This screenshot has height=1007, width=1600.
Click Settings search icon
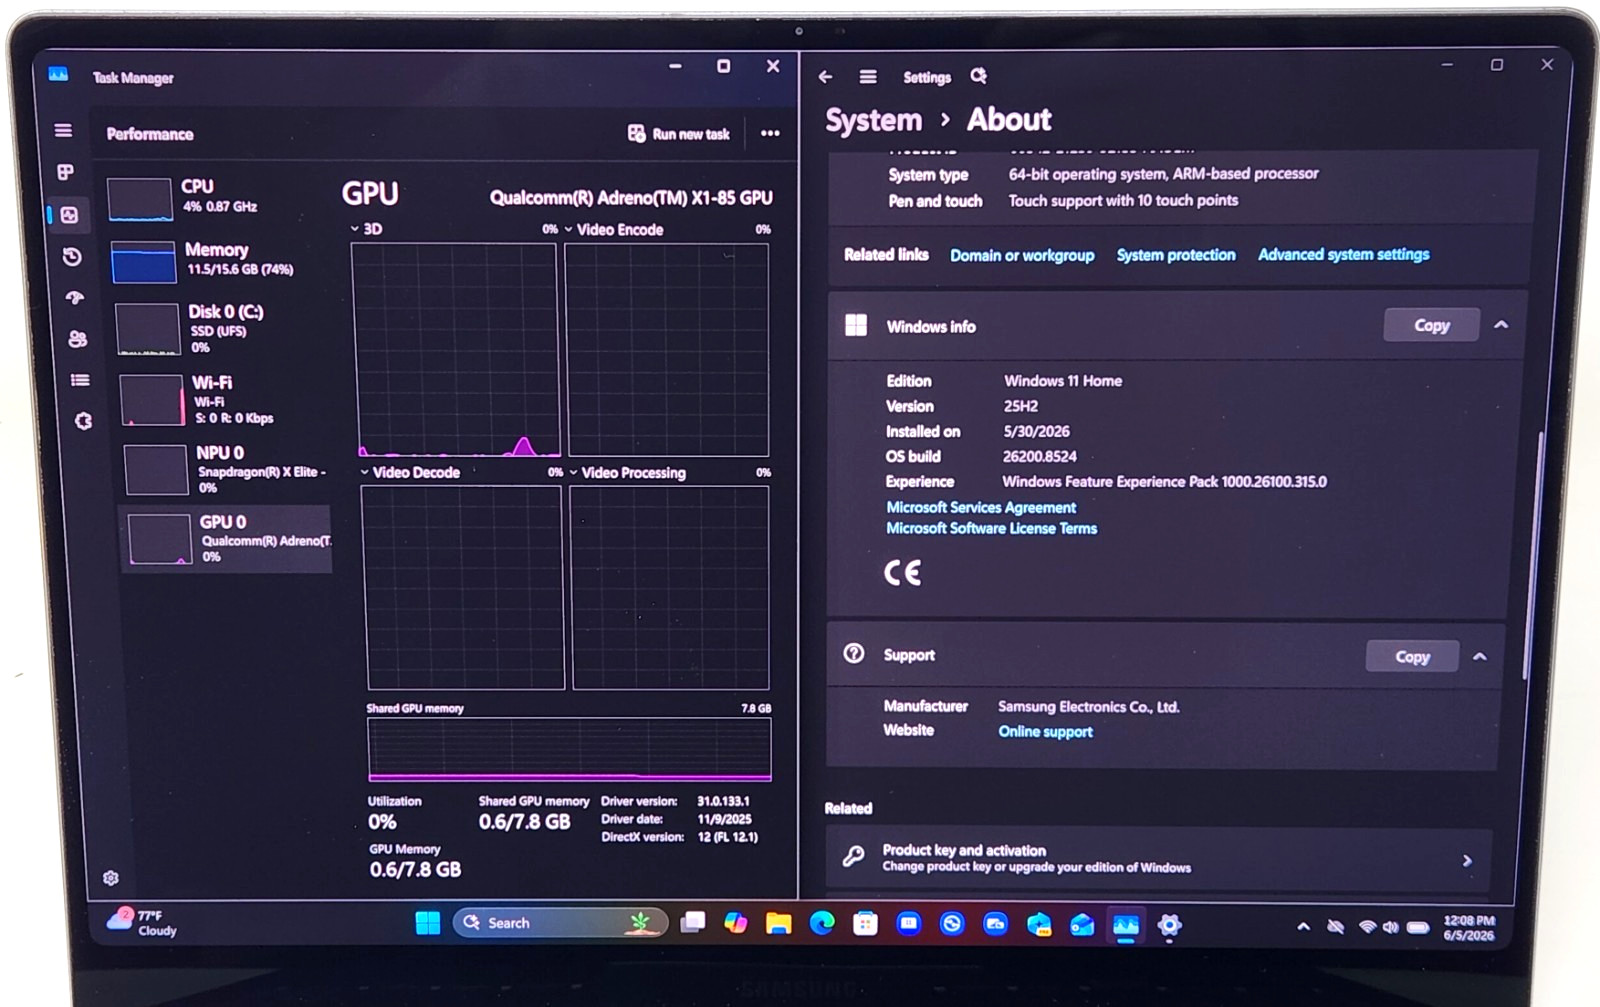978,76
